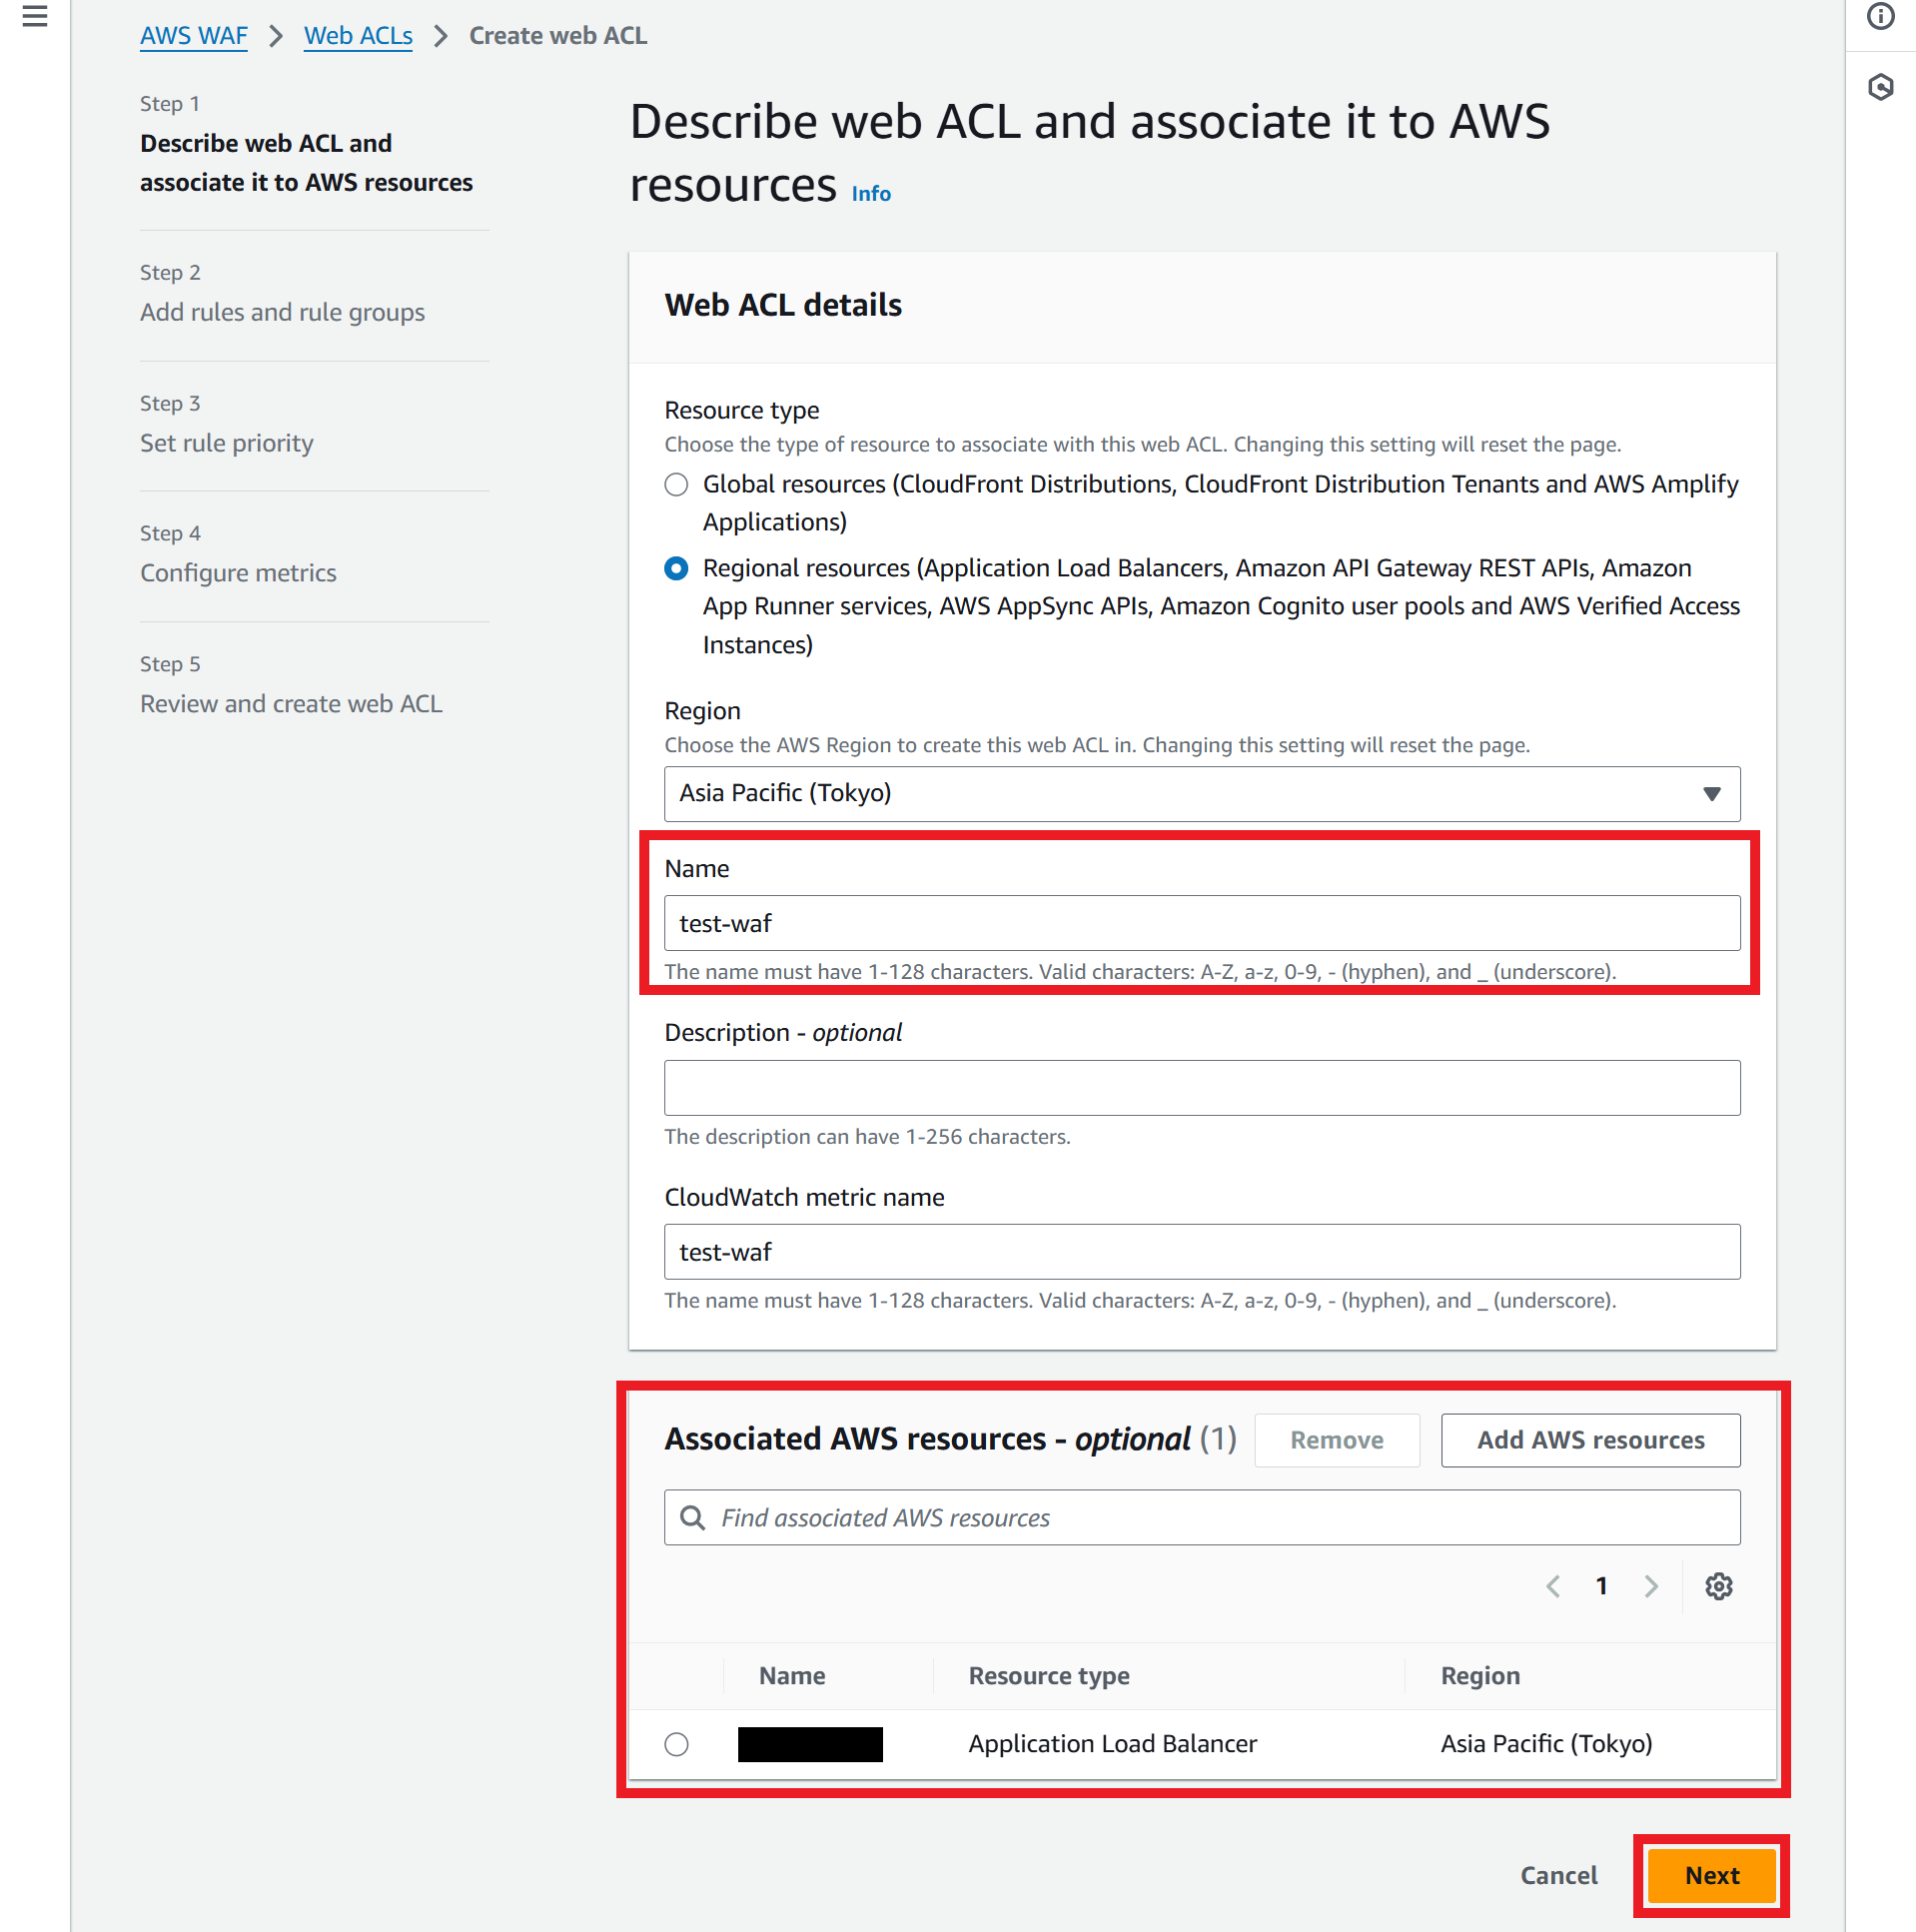Screen dimensions: 1916x1932
Task: Open the Region dropdown showing Asia Pacific (Tokyo)
Action: coord(1201,794)
